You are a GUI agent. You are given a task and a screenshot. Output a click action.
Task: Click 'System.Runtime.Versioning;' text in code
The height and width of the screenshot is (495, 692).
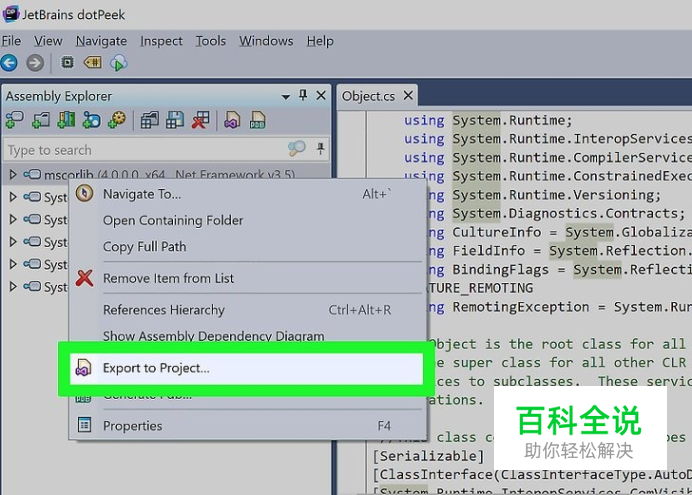[x=557, y=195]
